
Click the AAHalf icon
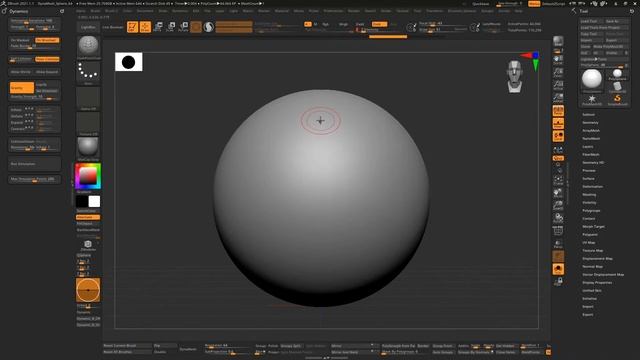(558, 98)
